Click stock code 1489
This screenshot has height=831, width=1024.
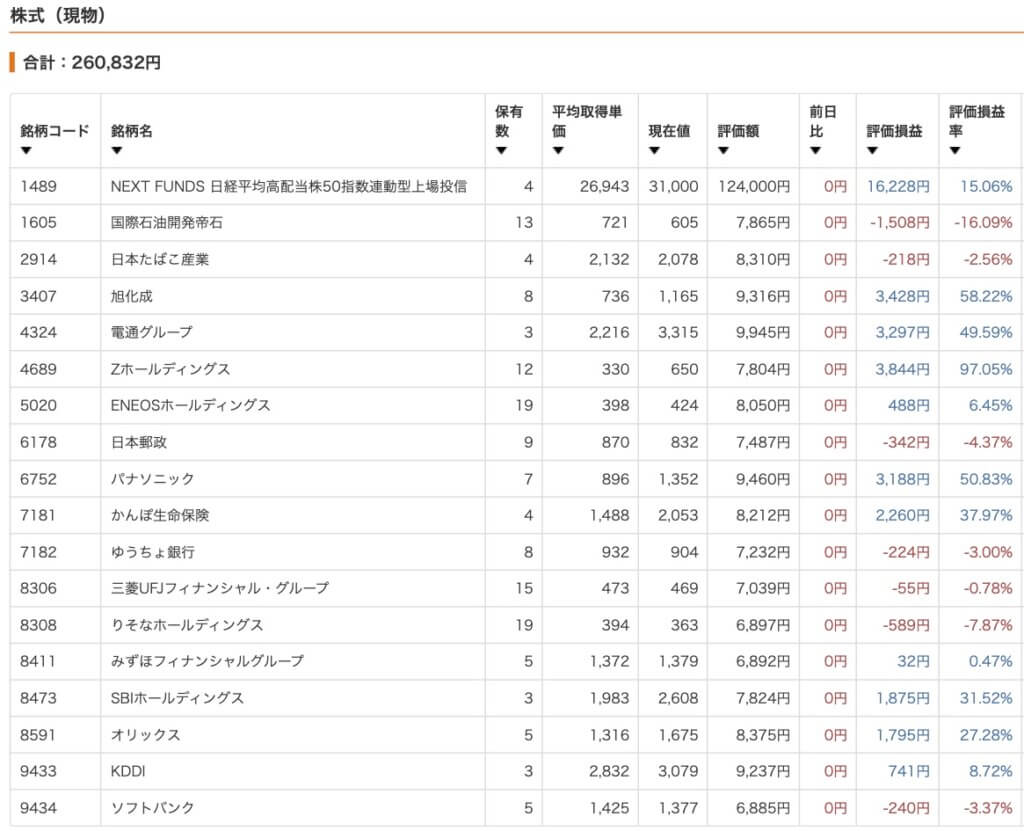tap(38, 186)
